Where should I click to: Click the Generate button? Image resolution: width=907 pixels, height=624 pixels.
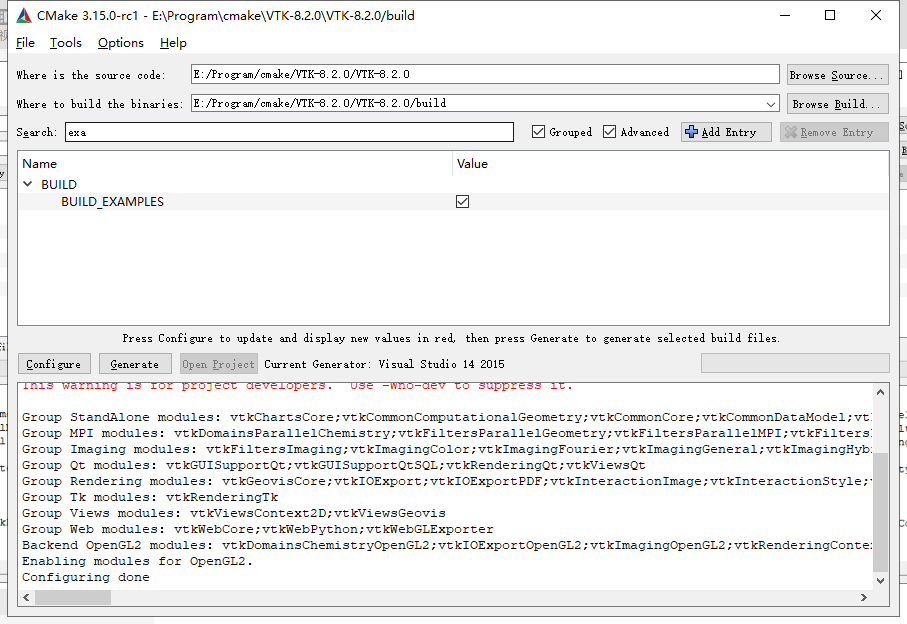tap(135, 364)
